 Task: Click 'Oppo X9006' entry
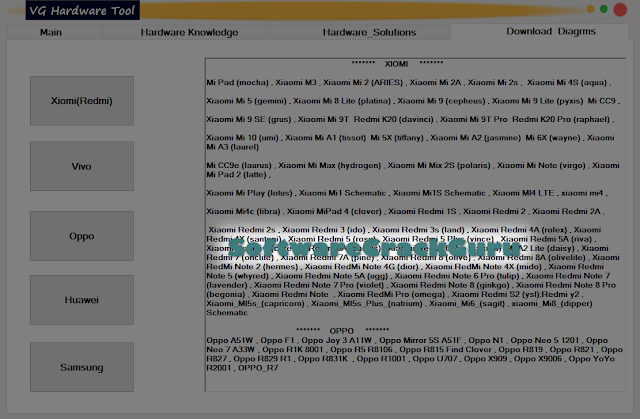tap(538, 359)
